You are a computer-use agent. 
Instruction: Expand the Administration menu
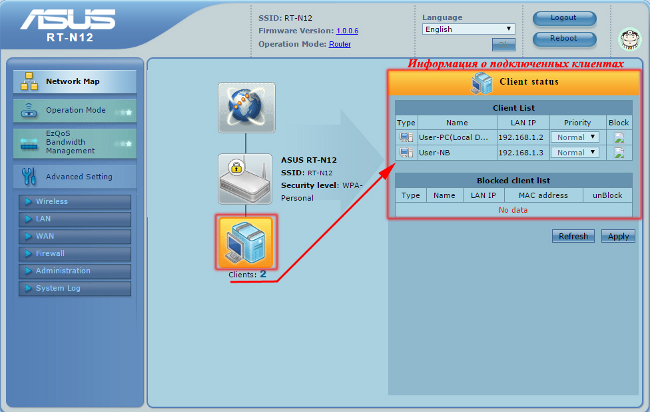pos(75,271)
